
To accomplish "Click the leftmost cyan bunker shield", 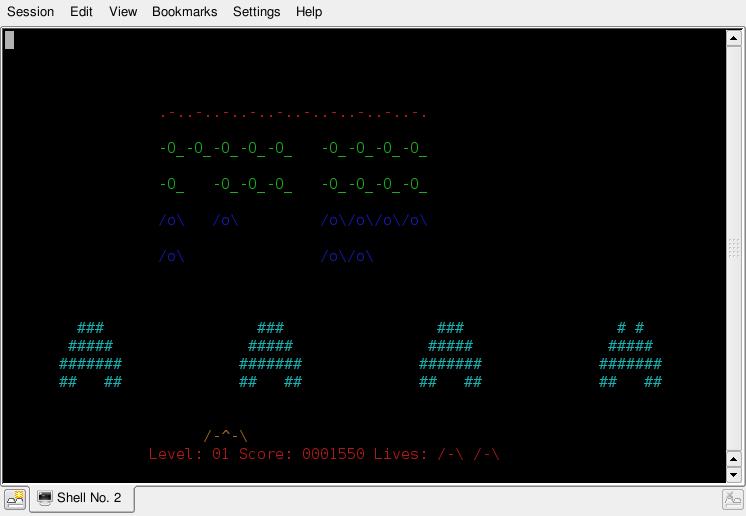I will point(90,355).
